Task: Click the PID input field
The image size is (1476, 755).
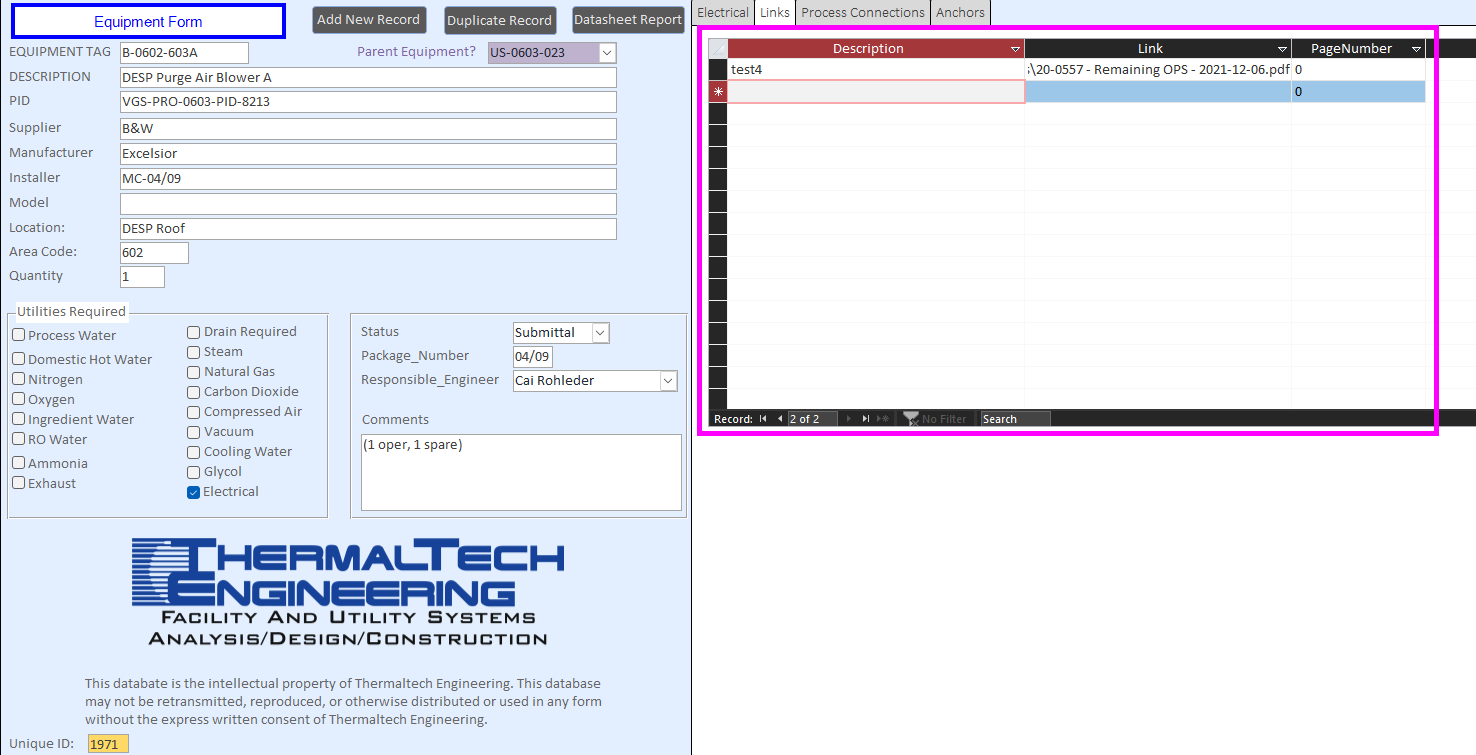Action: pyautogui.click(x=368, y=102)
